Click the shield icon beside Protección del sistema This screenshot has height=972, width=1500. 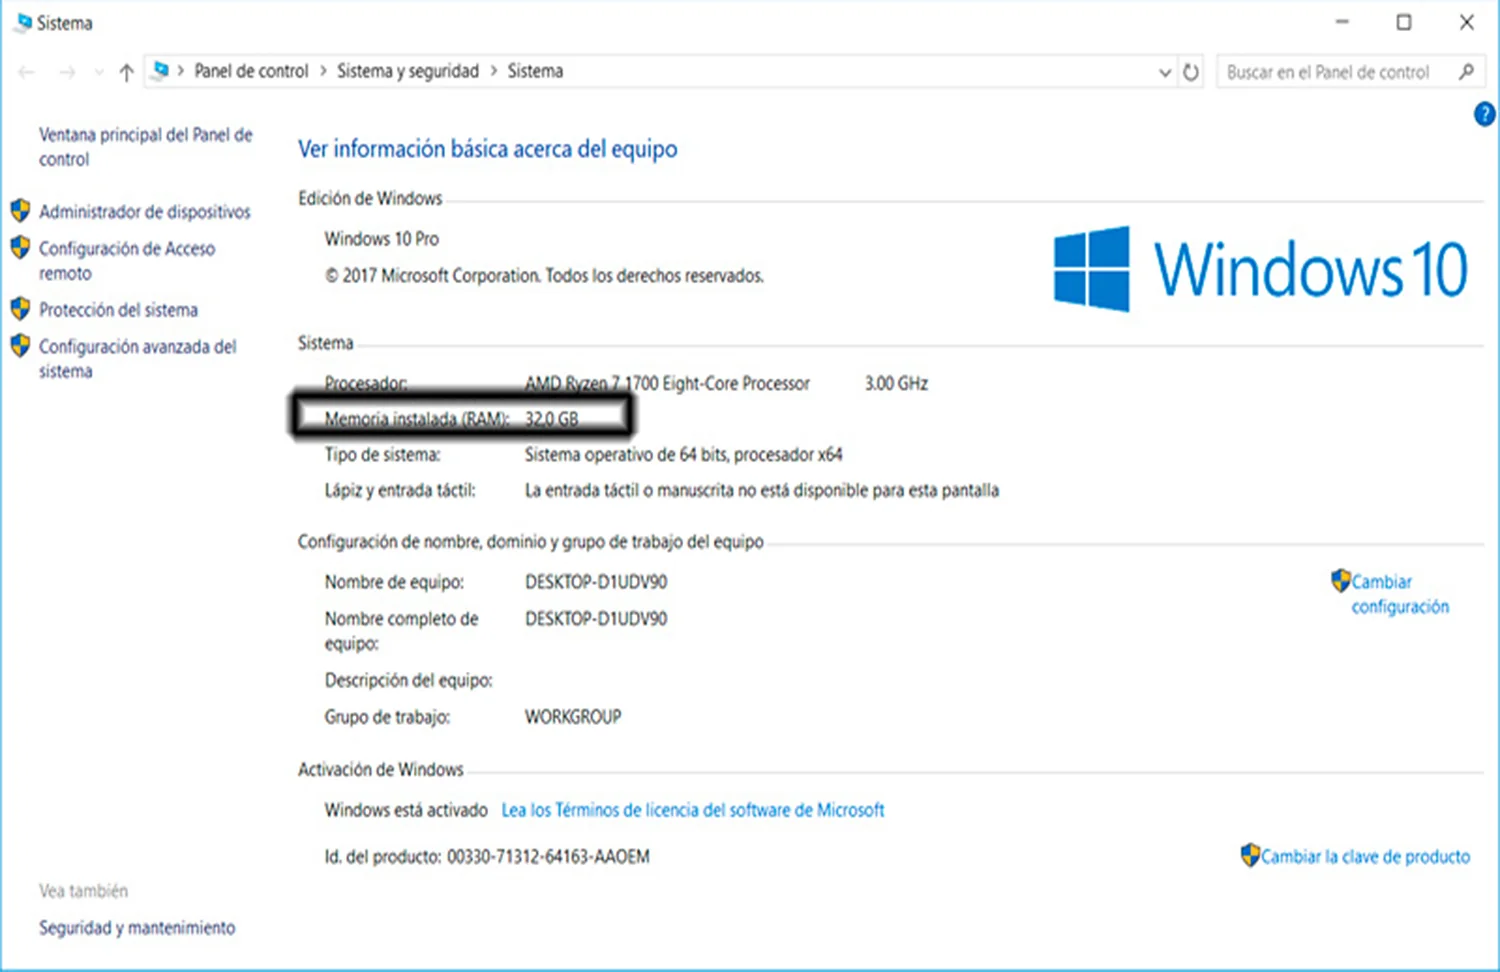tap(20, 309)
